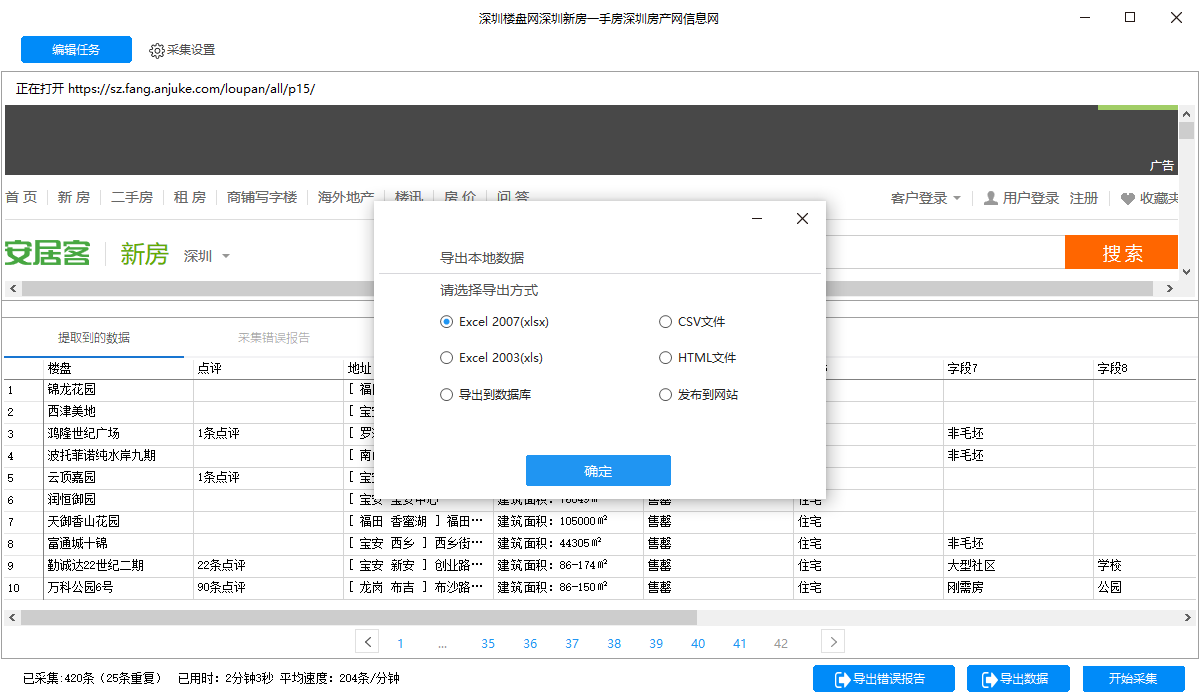Click 开始采集 button
This screenshot has height=700, width=1200.
point(1133,679)
